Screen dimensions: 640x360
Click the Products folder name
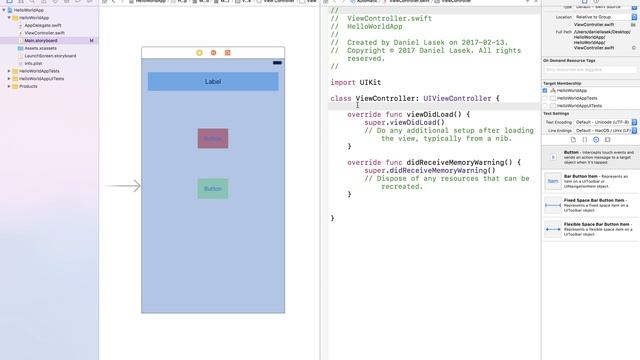(28, 86)
